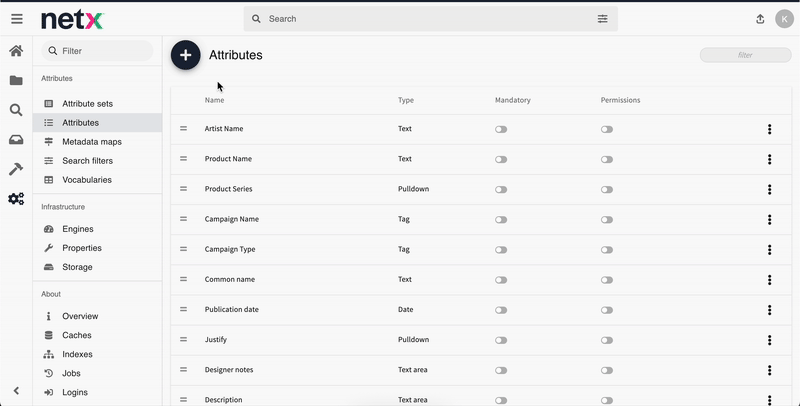Click drag handle for Justify row
The image size is (800, 406).
pos(183,340)
